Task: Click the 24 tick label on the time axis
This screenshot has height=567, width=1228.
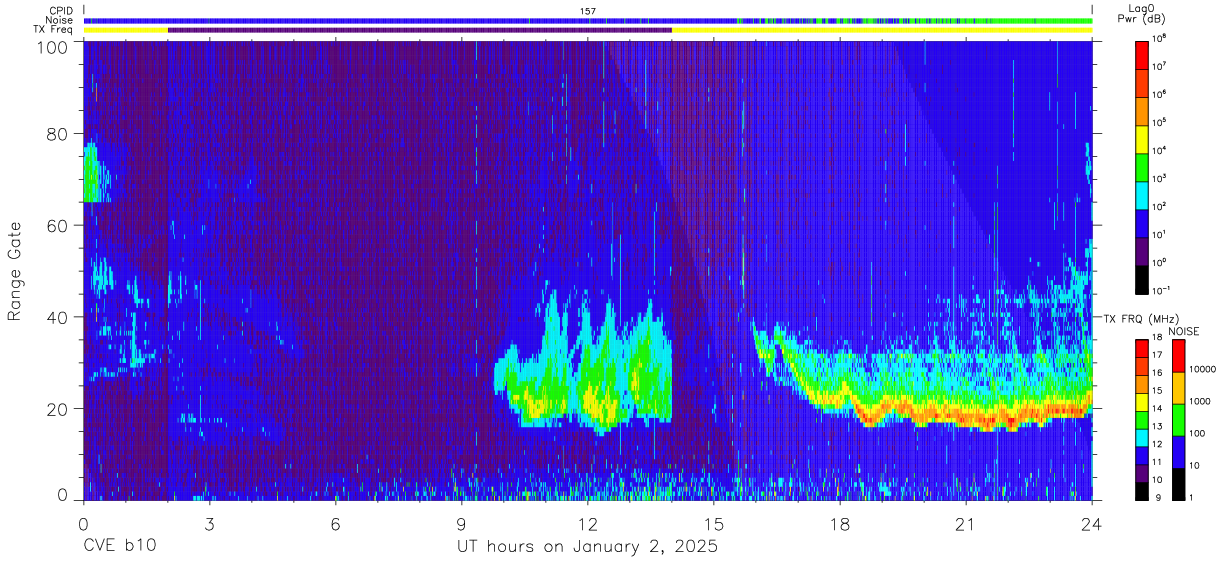Action: point(1091,523)
